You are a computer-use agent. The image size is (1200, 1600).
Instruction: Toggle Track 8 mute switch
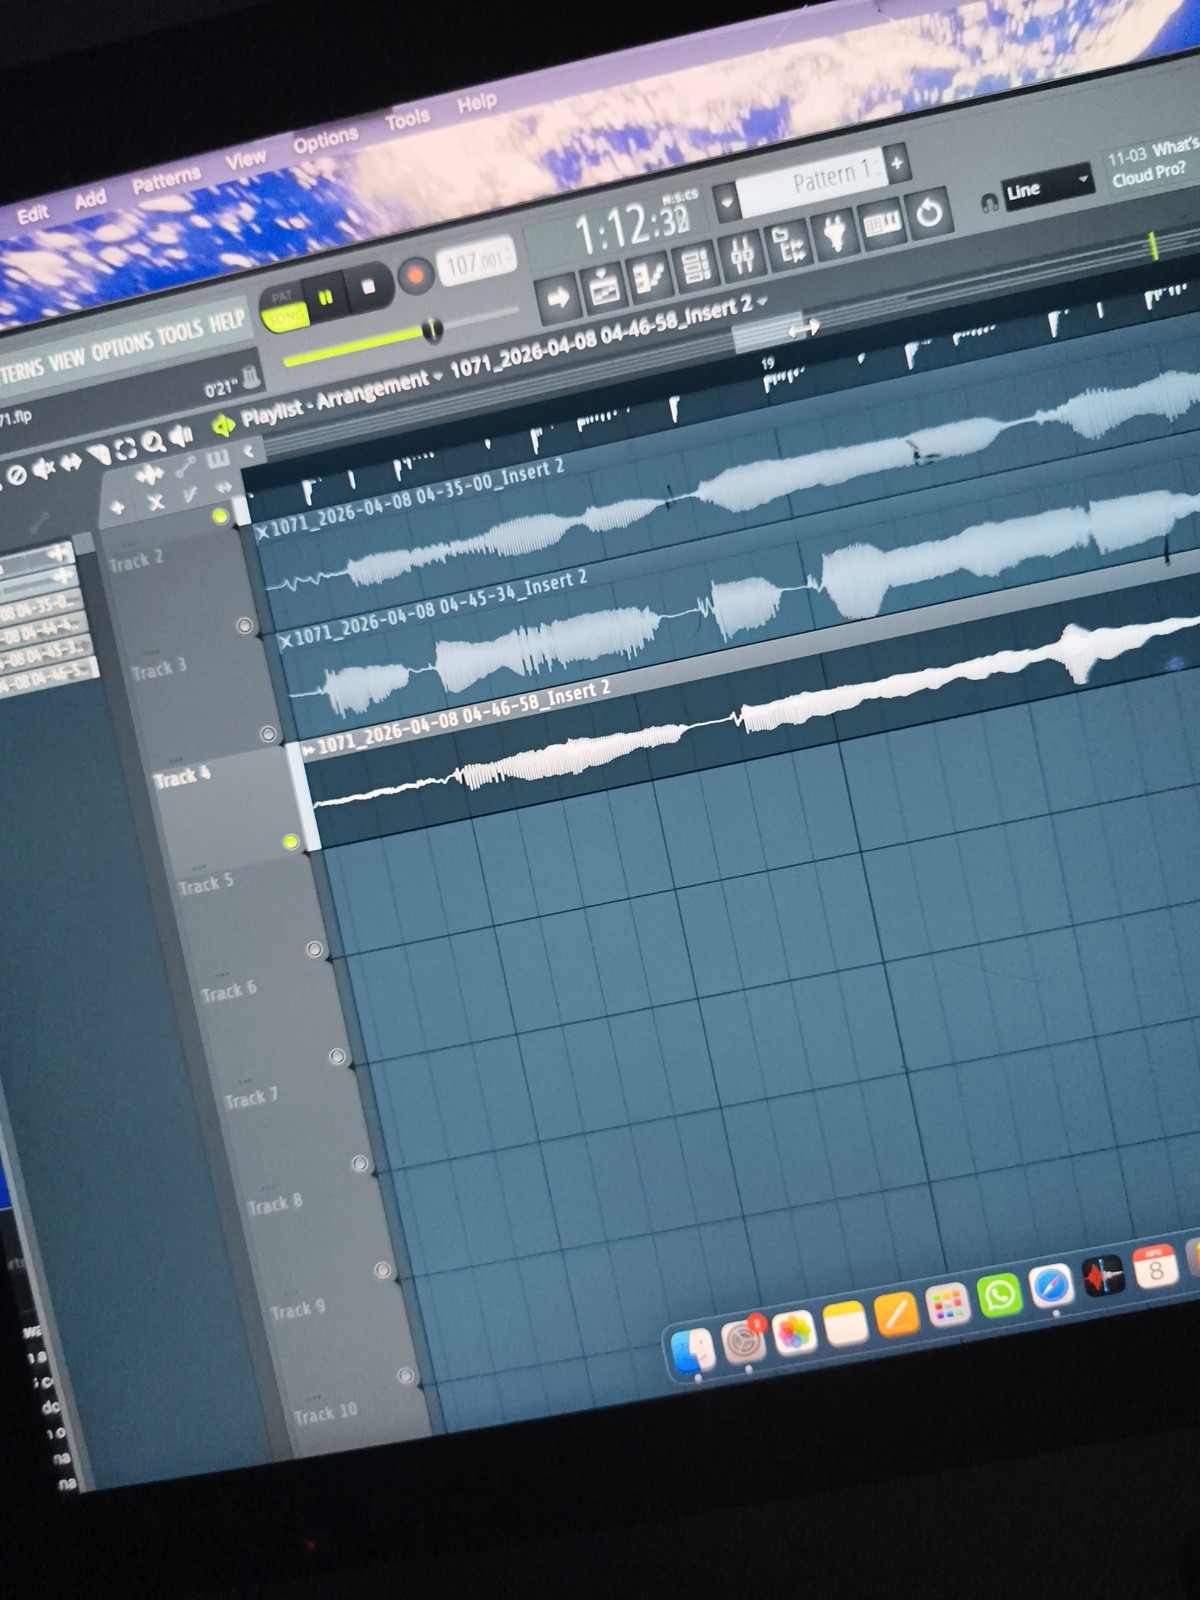point(383,1270)
